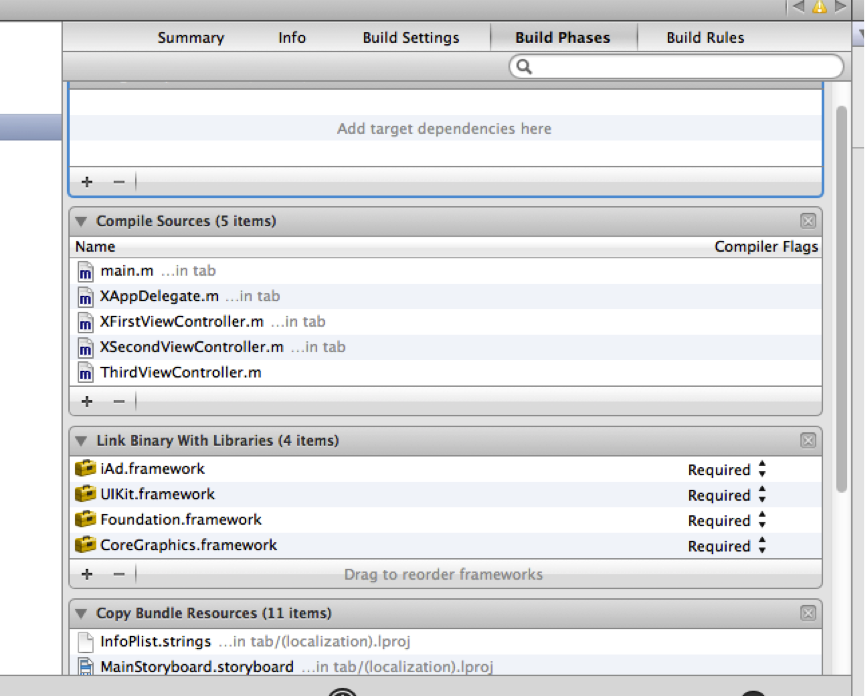Collapse the Link Binary With Libraries section
The width and height of the screenshot is (865, 697).
81,440
